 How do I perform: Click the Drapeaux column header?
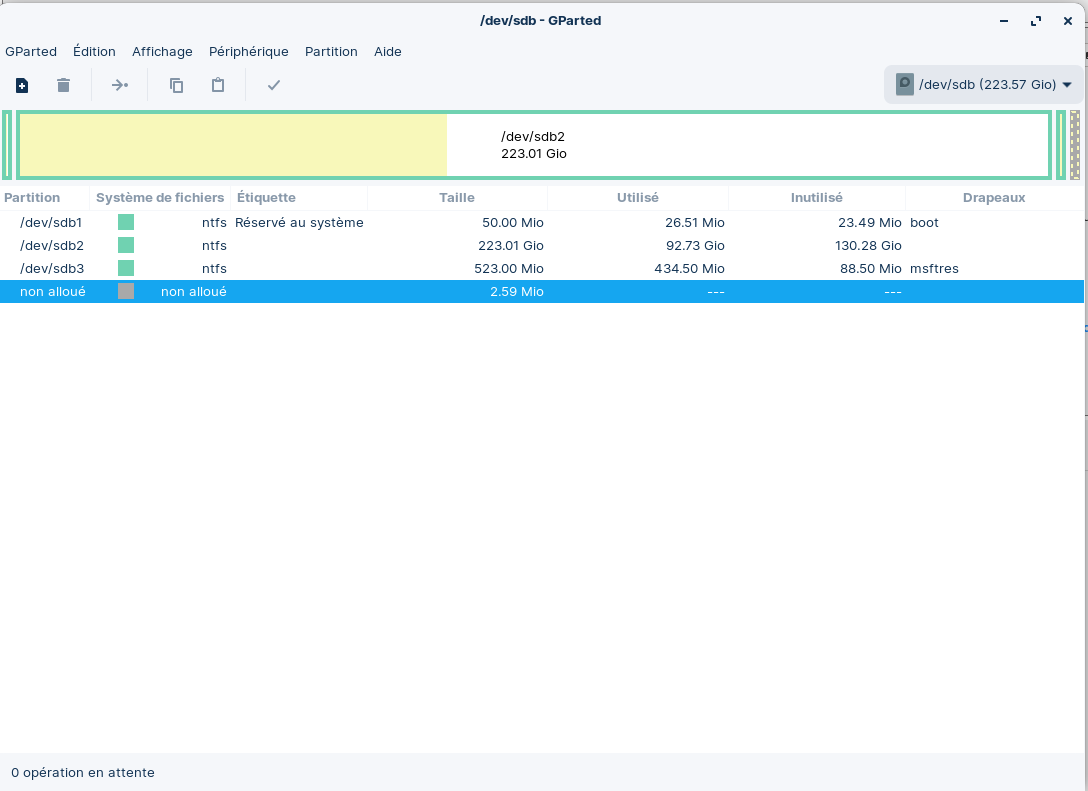point(993,197)
